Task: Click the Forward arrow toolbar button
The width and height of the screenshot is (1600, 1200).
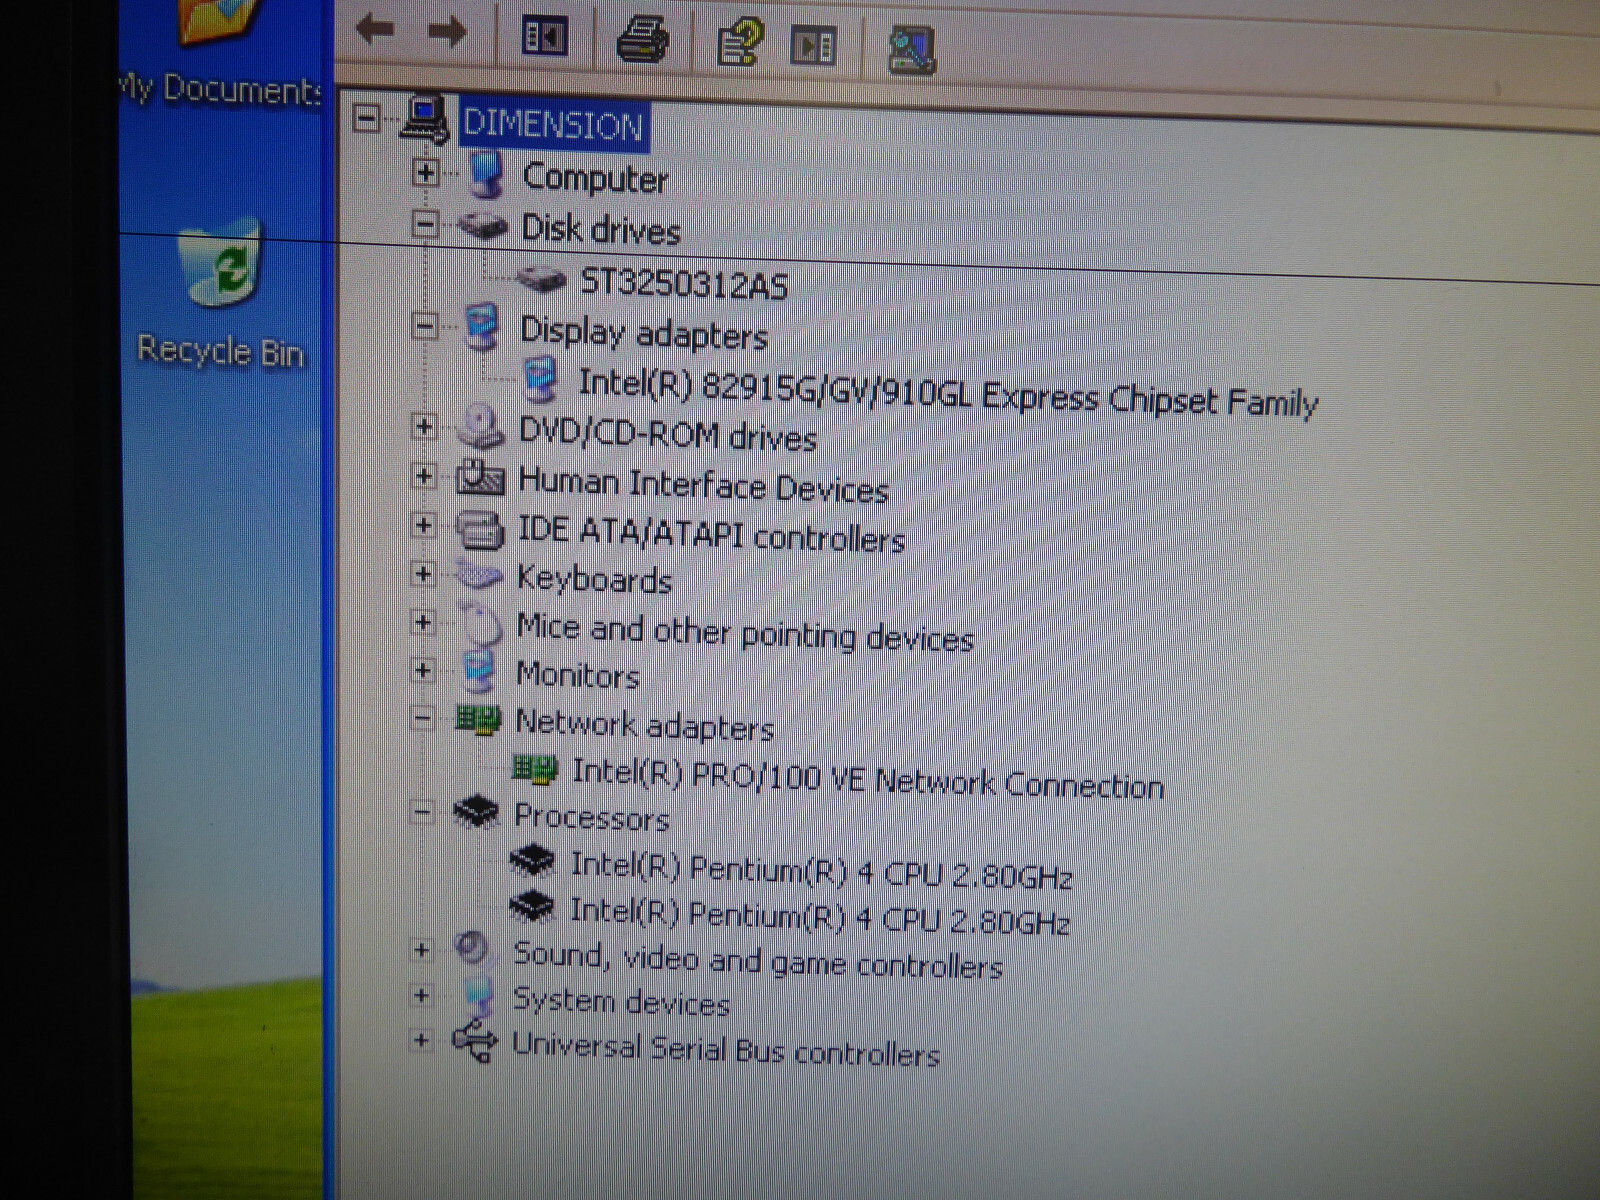Action: (447, 32)
